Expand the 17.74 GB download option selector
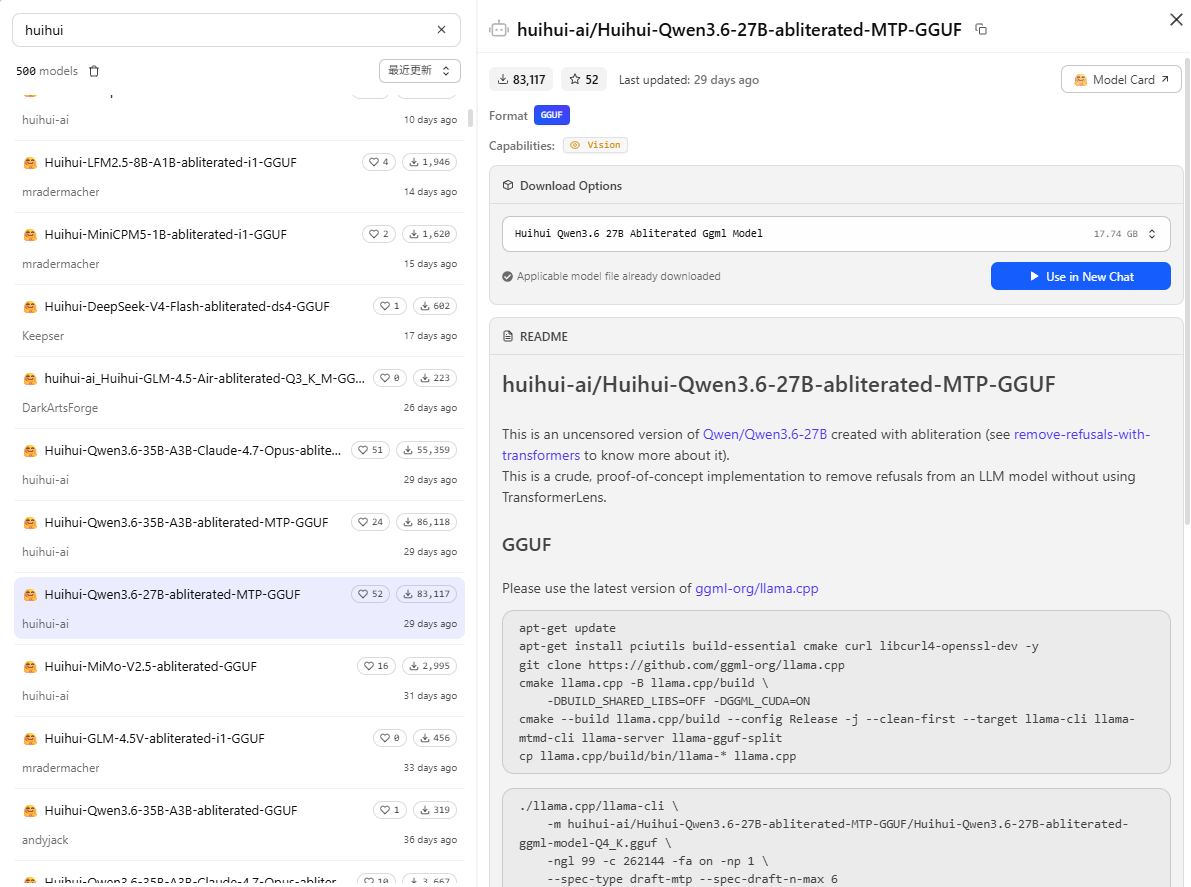1191x887 pixels. (836, 234)
